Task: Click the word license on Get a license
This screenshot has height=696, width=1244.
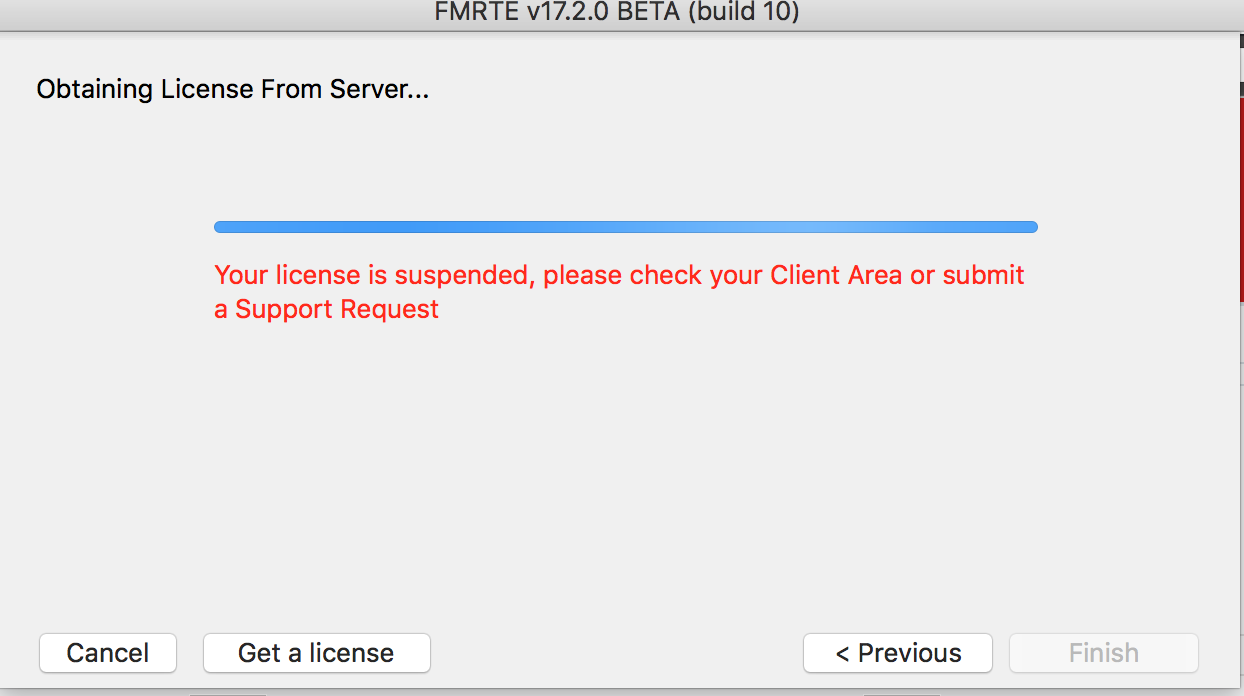Action: pyautogui.click(x=352, y=653)
